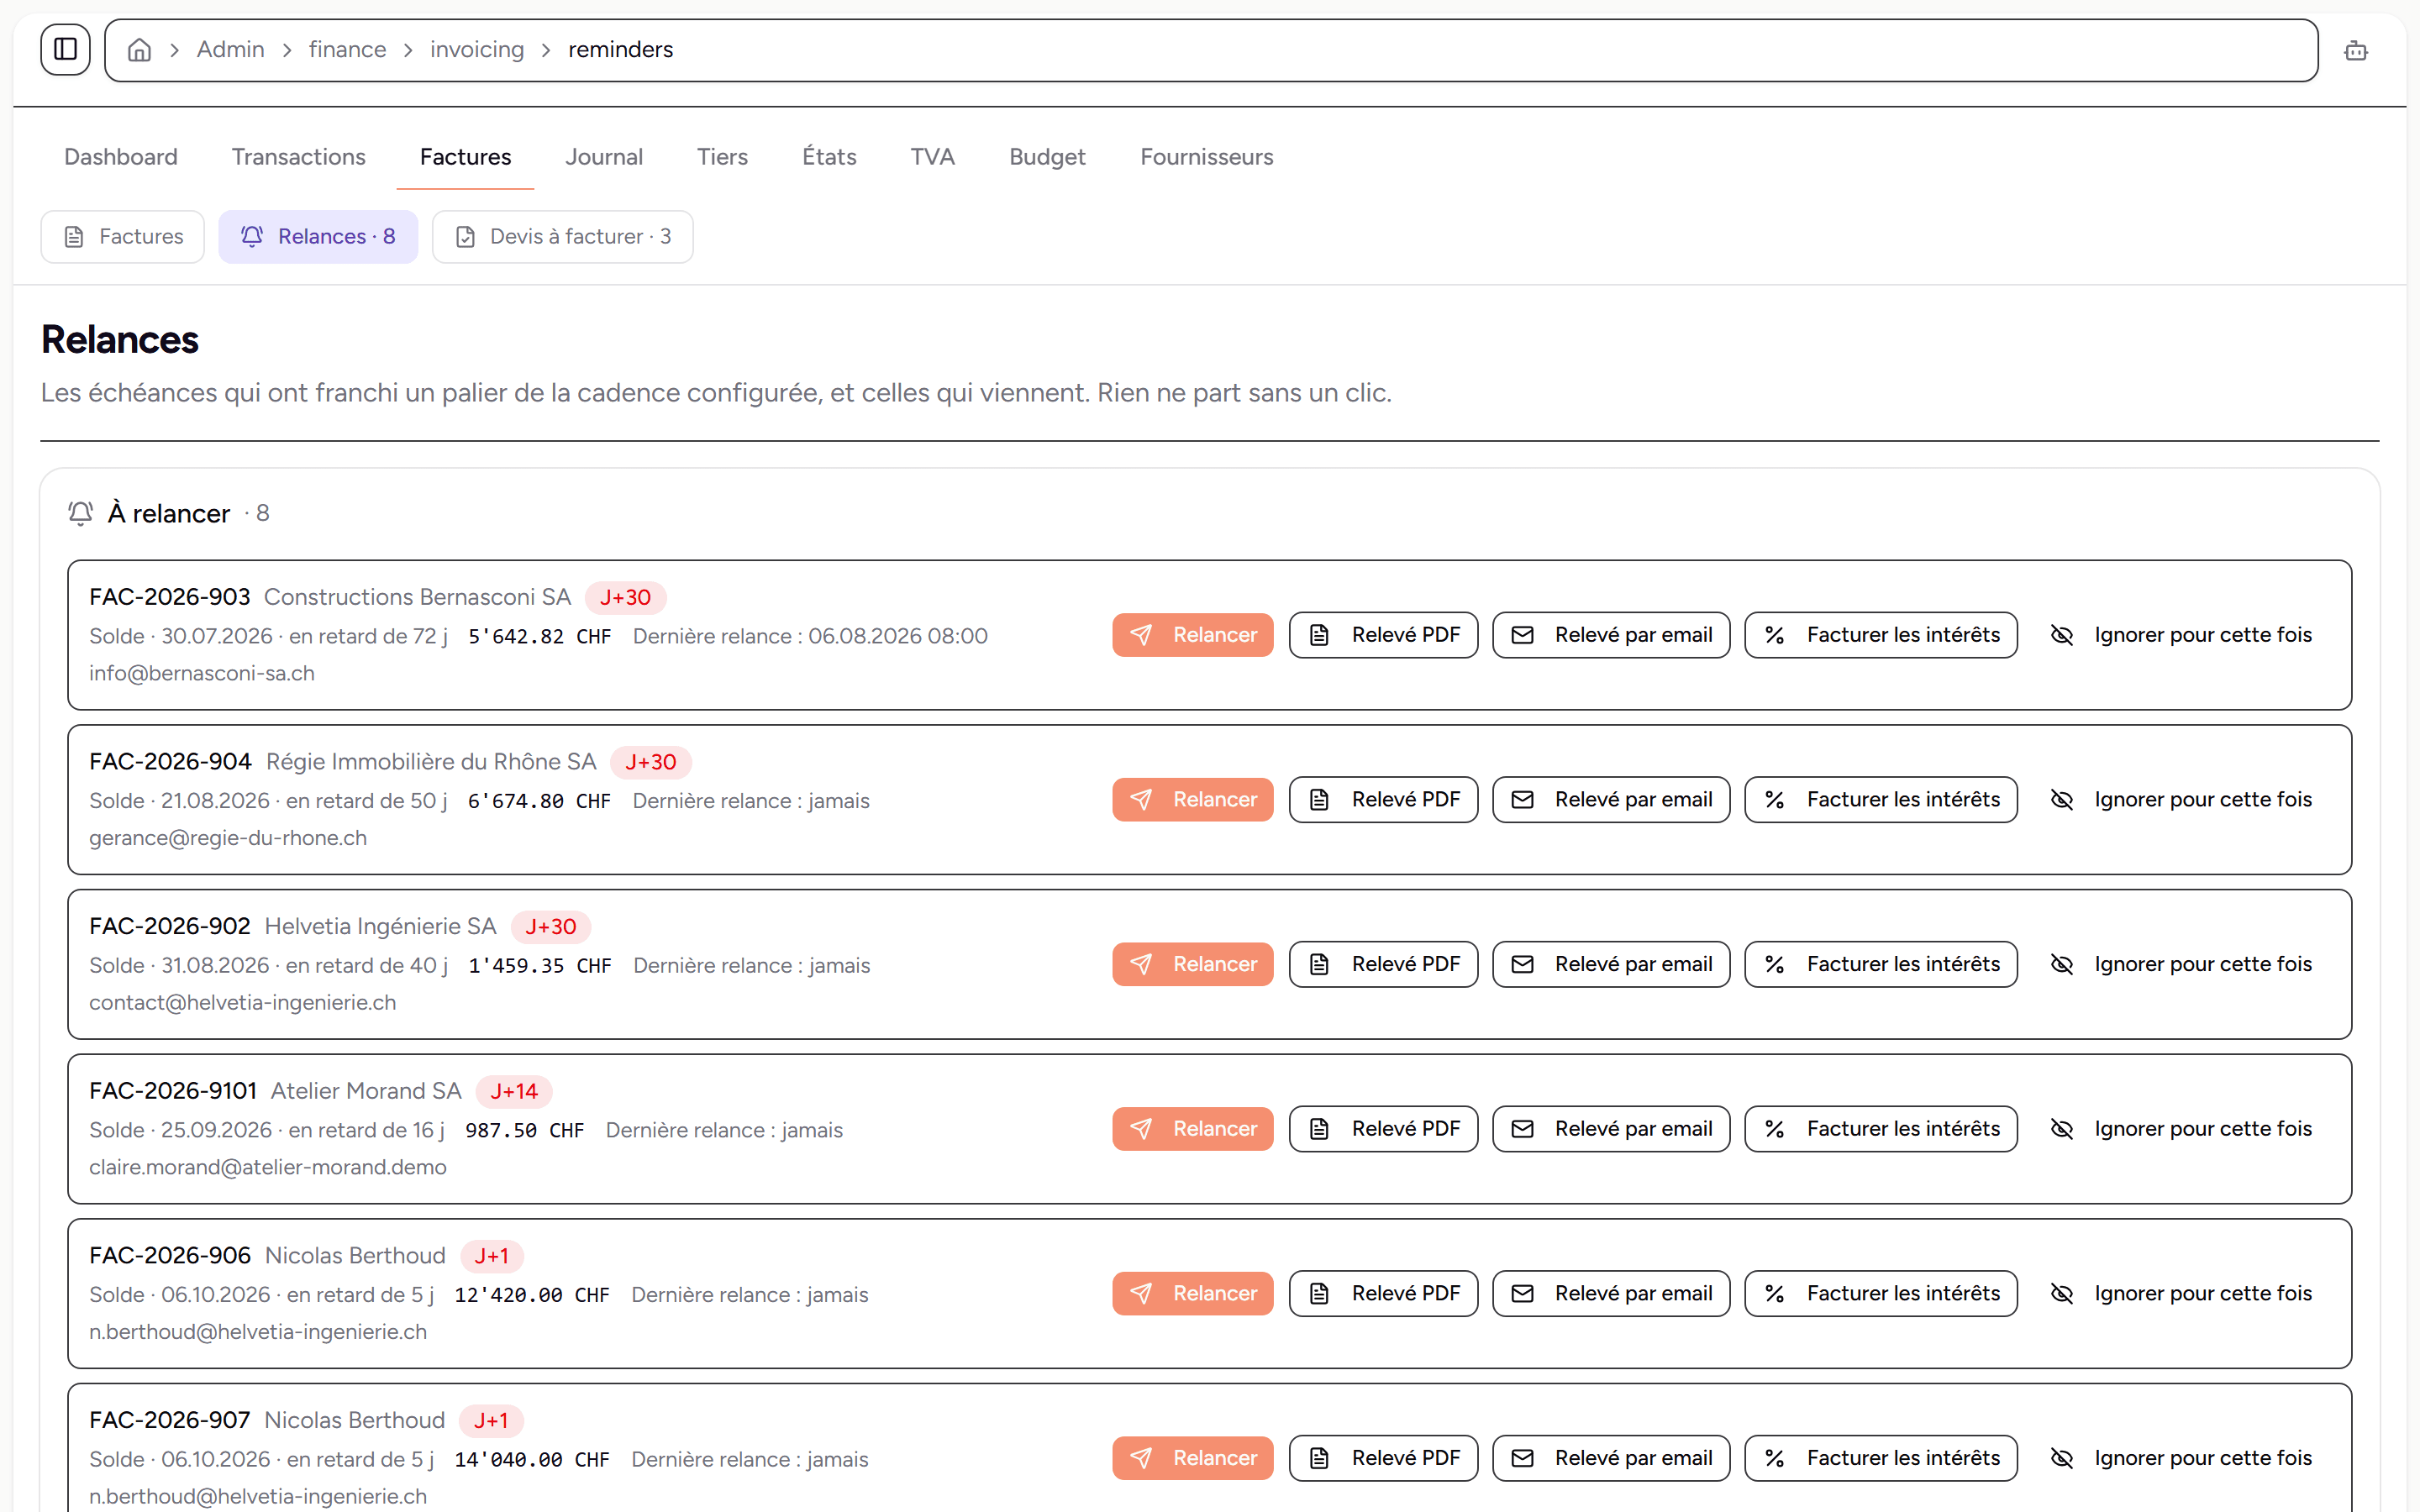Click Facturer les intérêts for FAC-2026-907
This screenshot has height=1512, width=2420.
(x=1881, y=1458)
